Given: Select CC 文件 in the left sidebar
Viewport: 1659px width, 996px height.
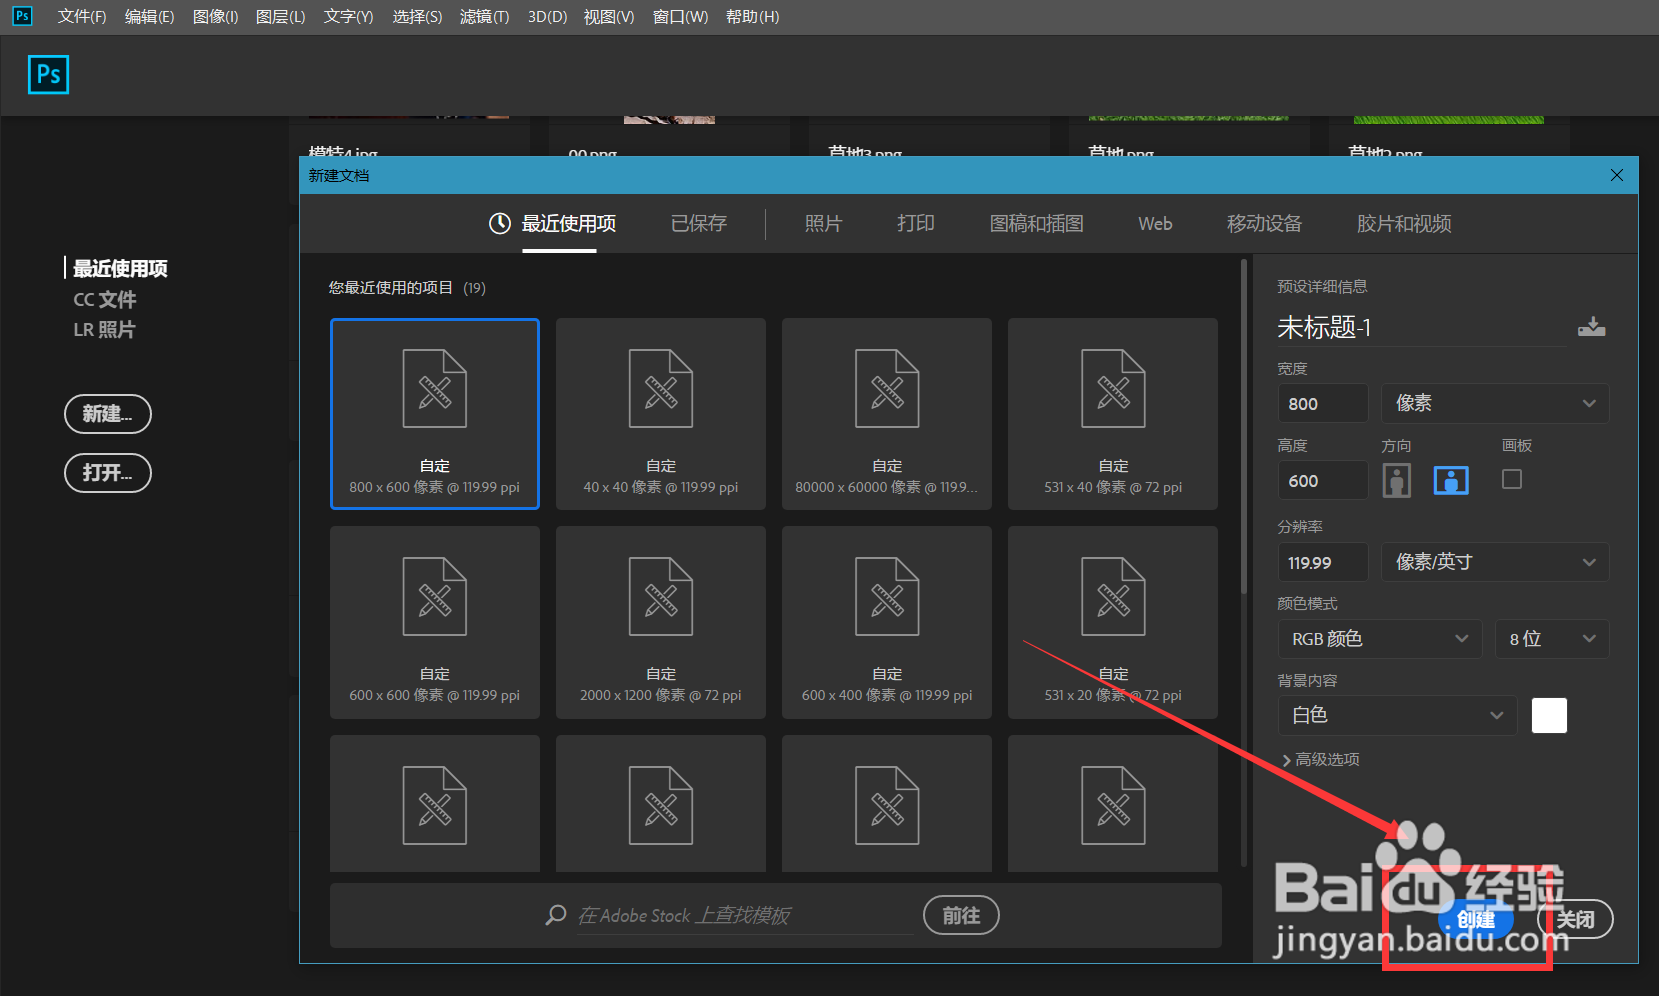Looking at the screenshot, I should pyautogui.click(x=105, y=299).
